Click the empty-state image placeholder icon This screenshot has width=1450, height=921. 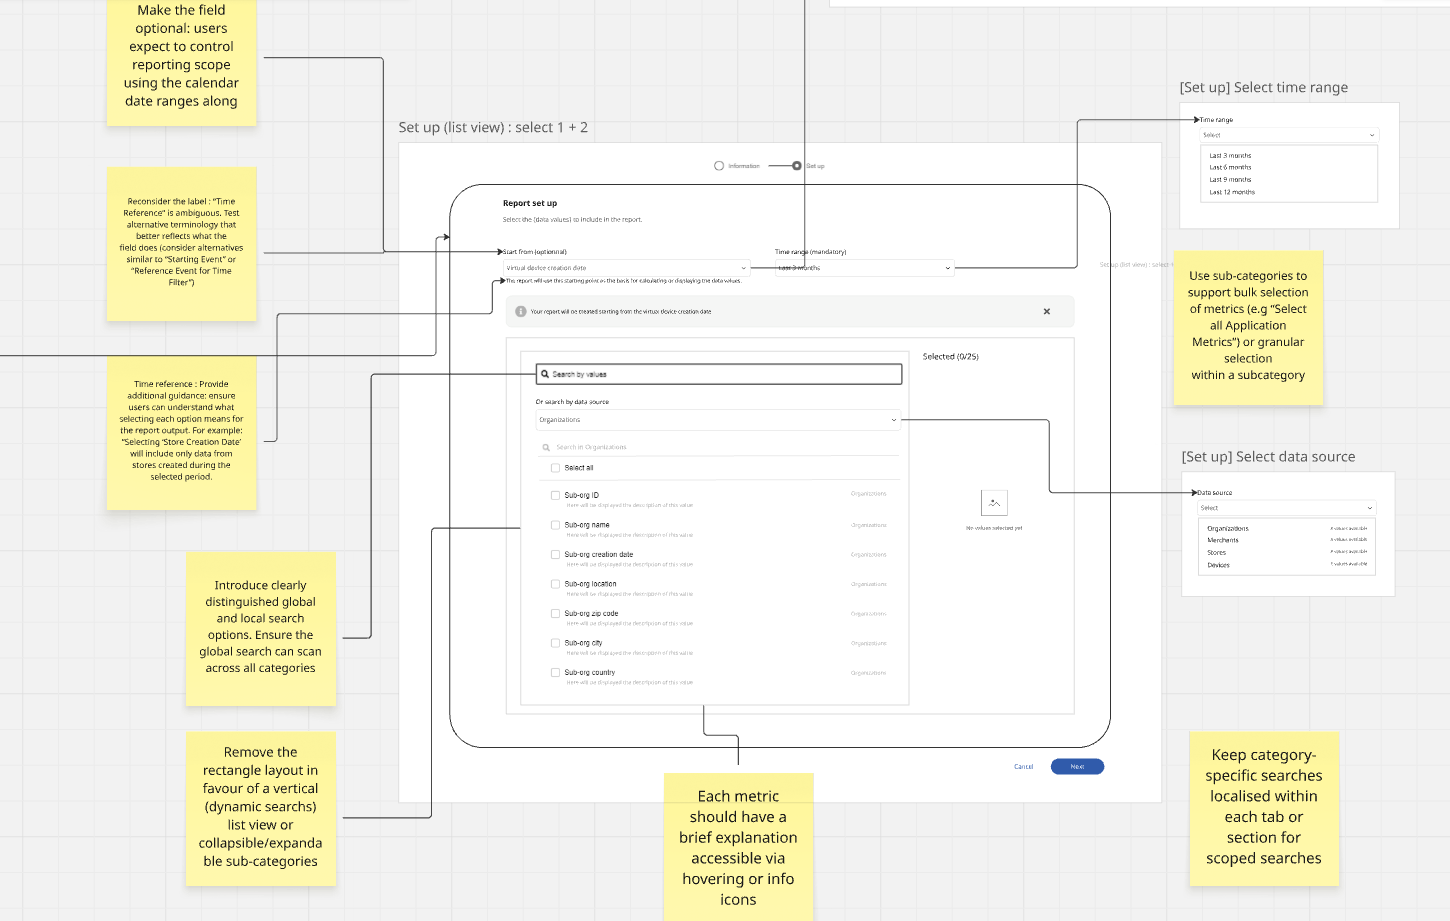pos(994,503)
